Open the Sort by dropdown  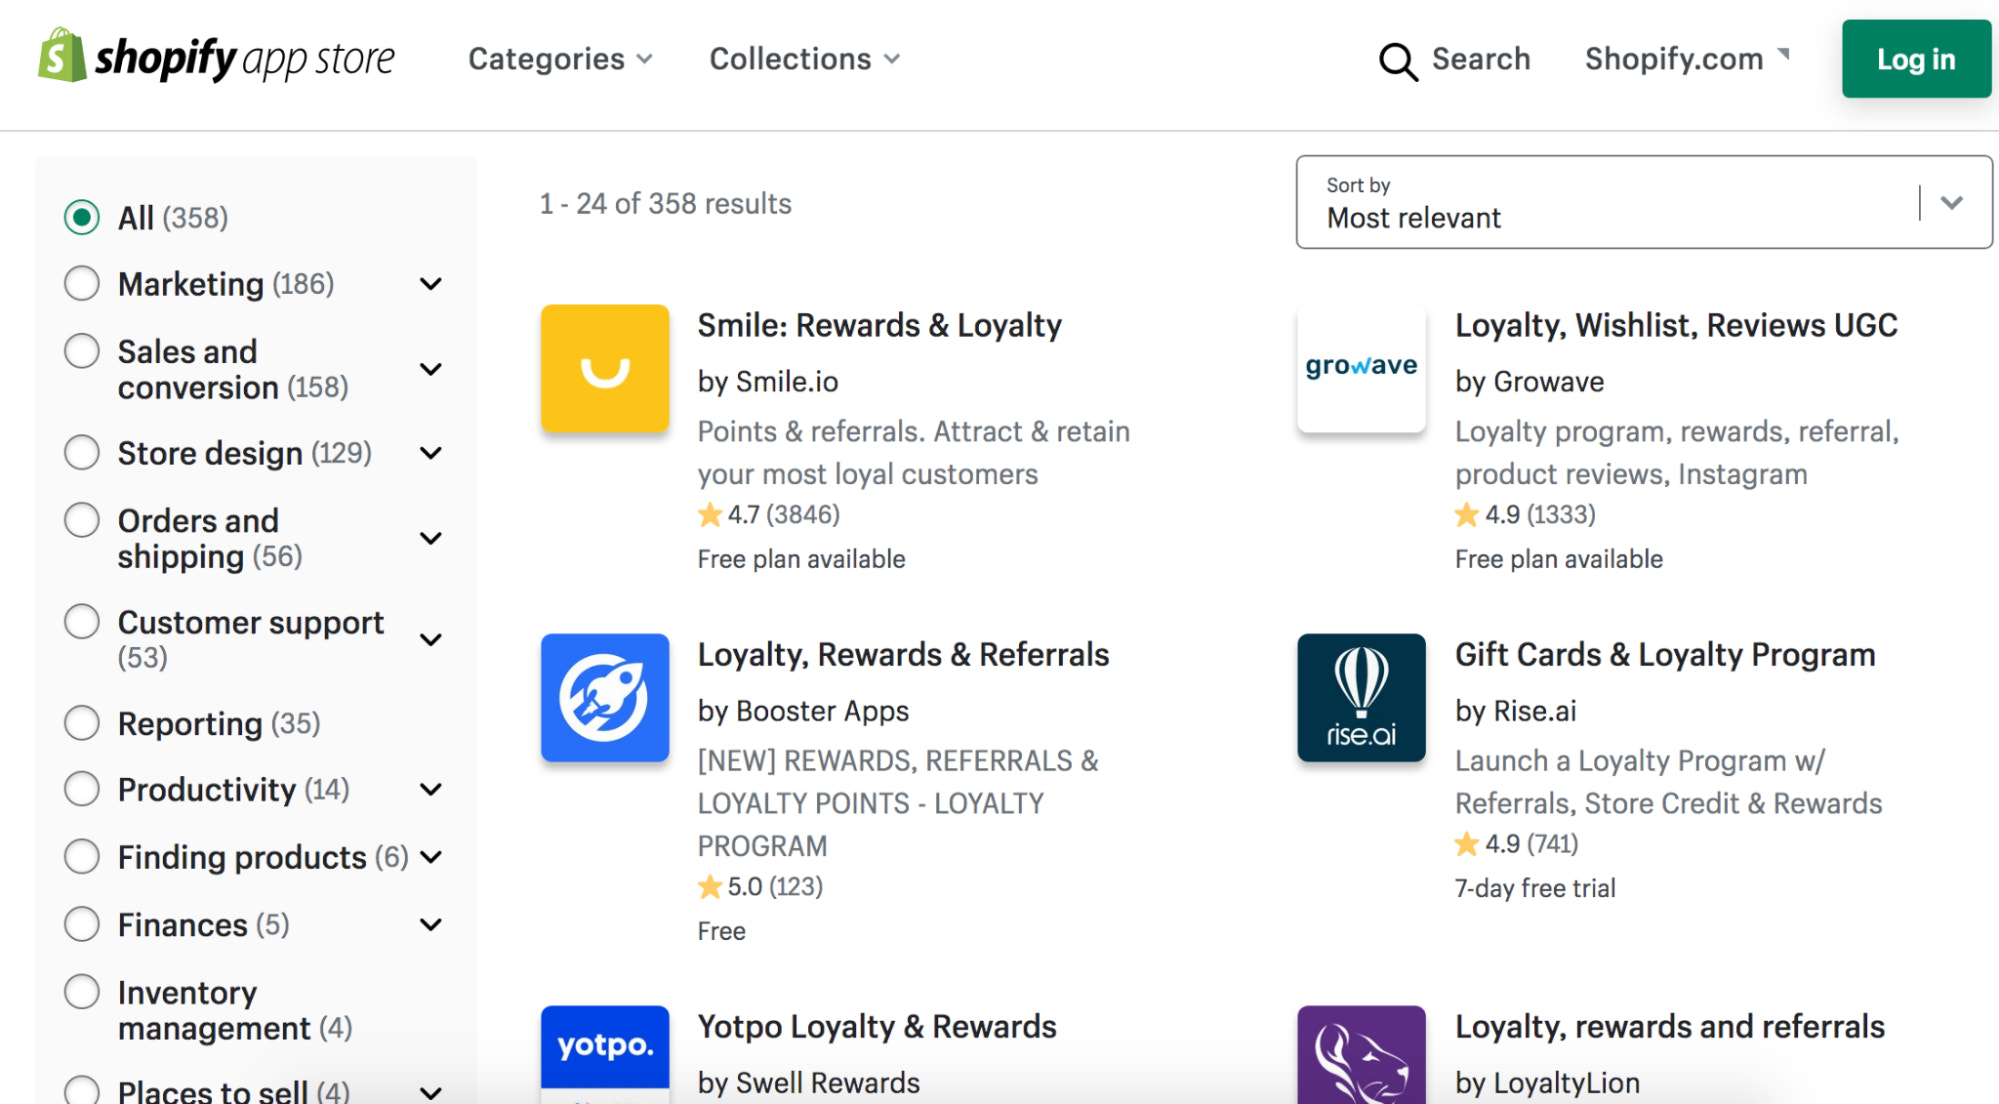point(1643,202)
